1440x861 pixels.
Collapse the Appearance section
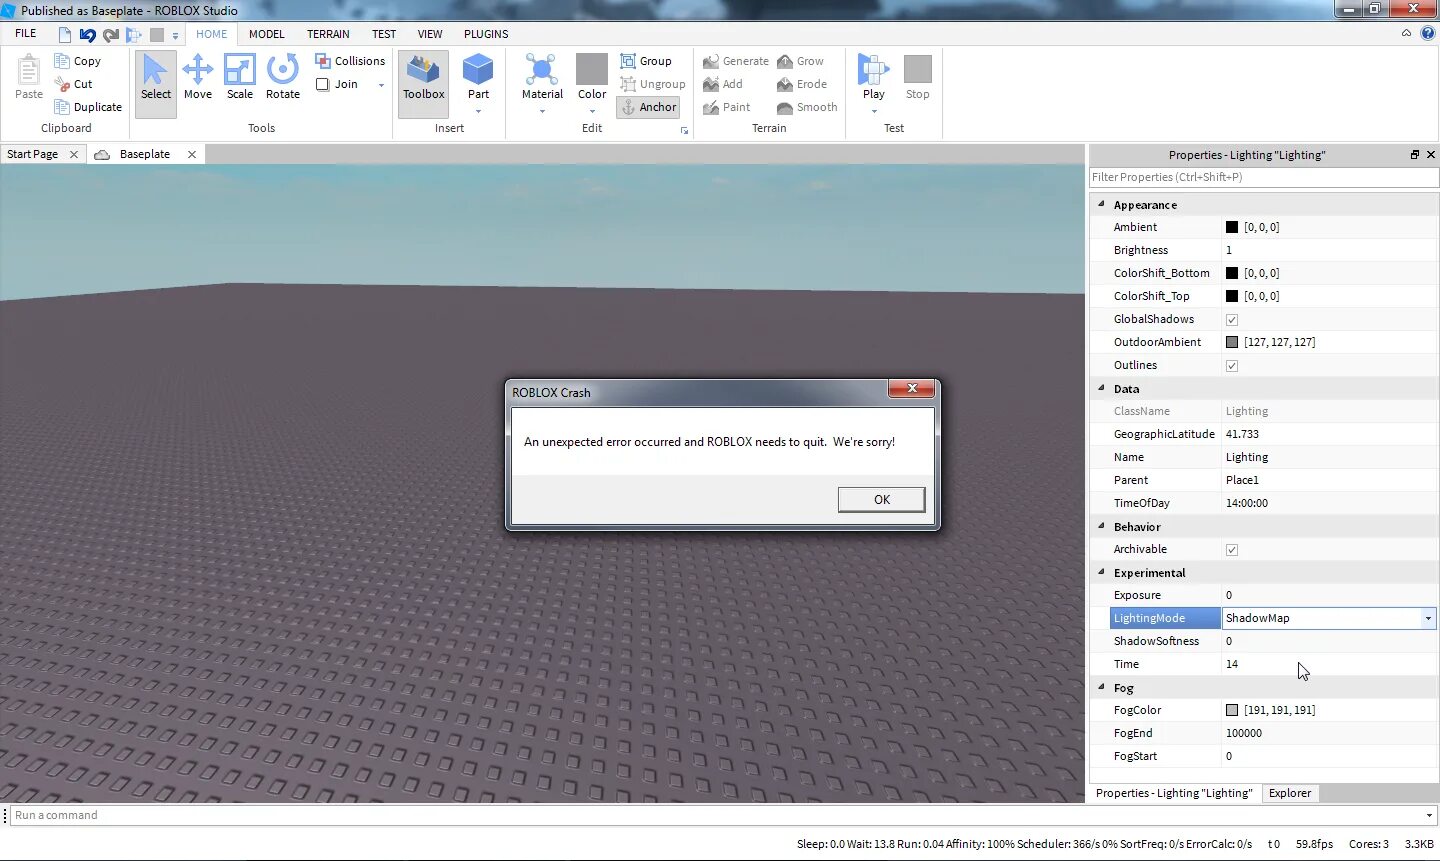(1102, 204)
